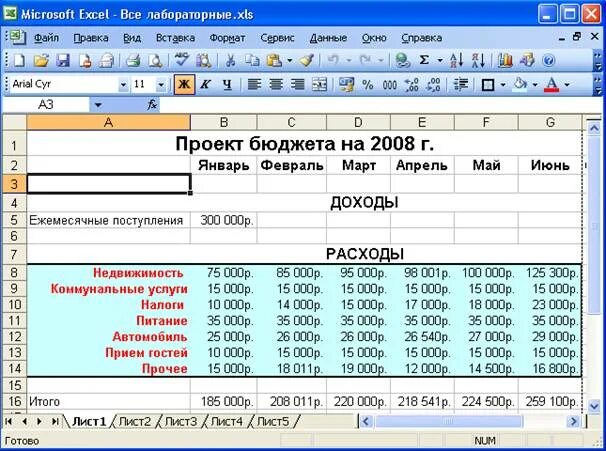Select column header D
This screenshot has height=451, width=606.
(358, 123)
